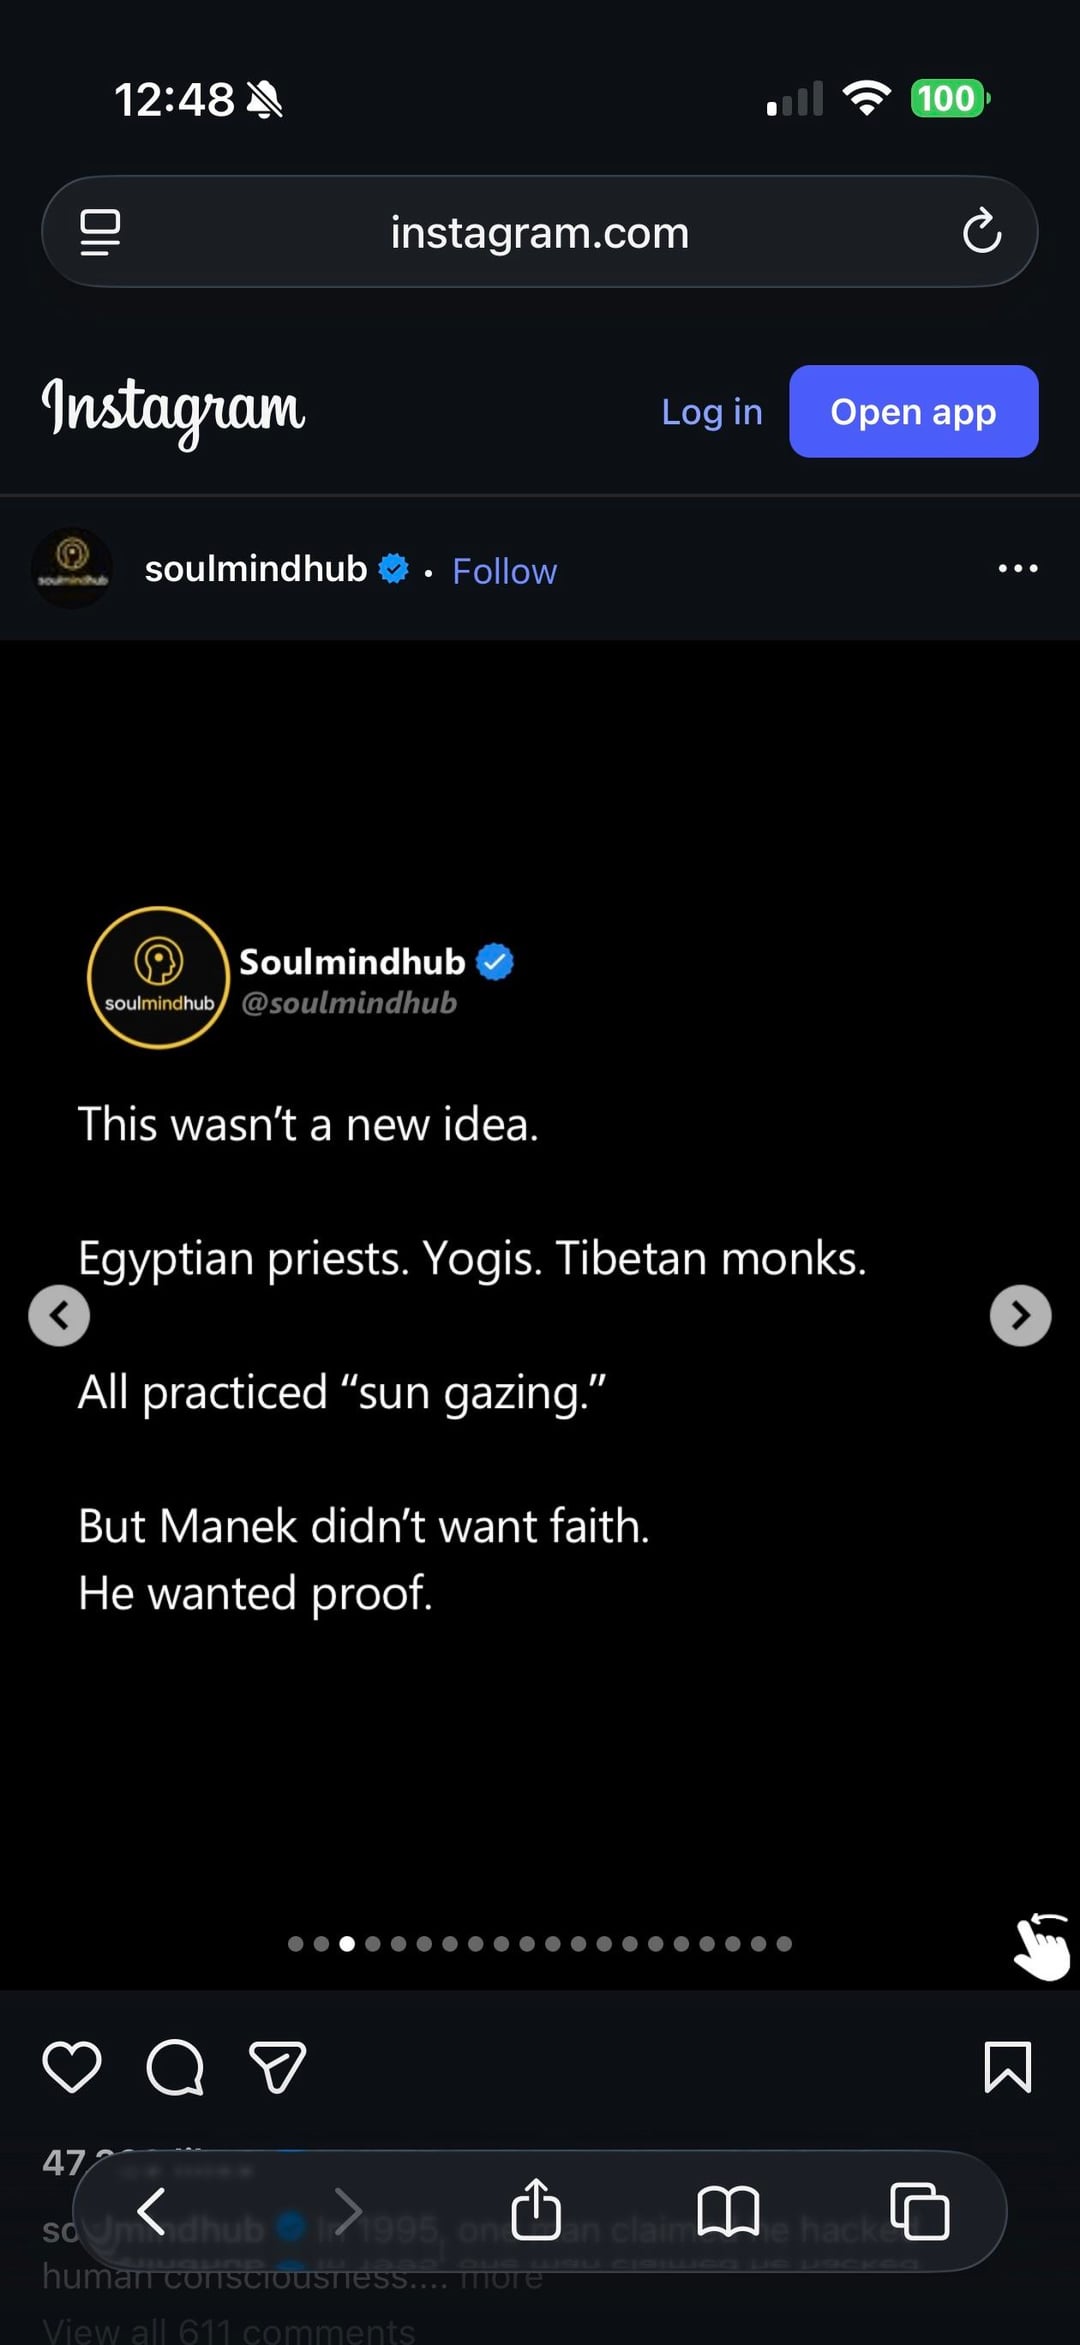Screen dimensions: 1080x2345
Task: Go to next carousel slide
Action: click(x=1020, y=1315)
